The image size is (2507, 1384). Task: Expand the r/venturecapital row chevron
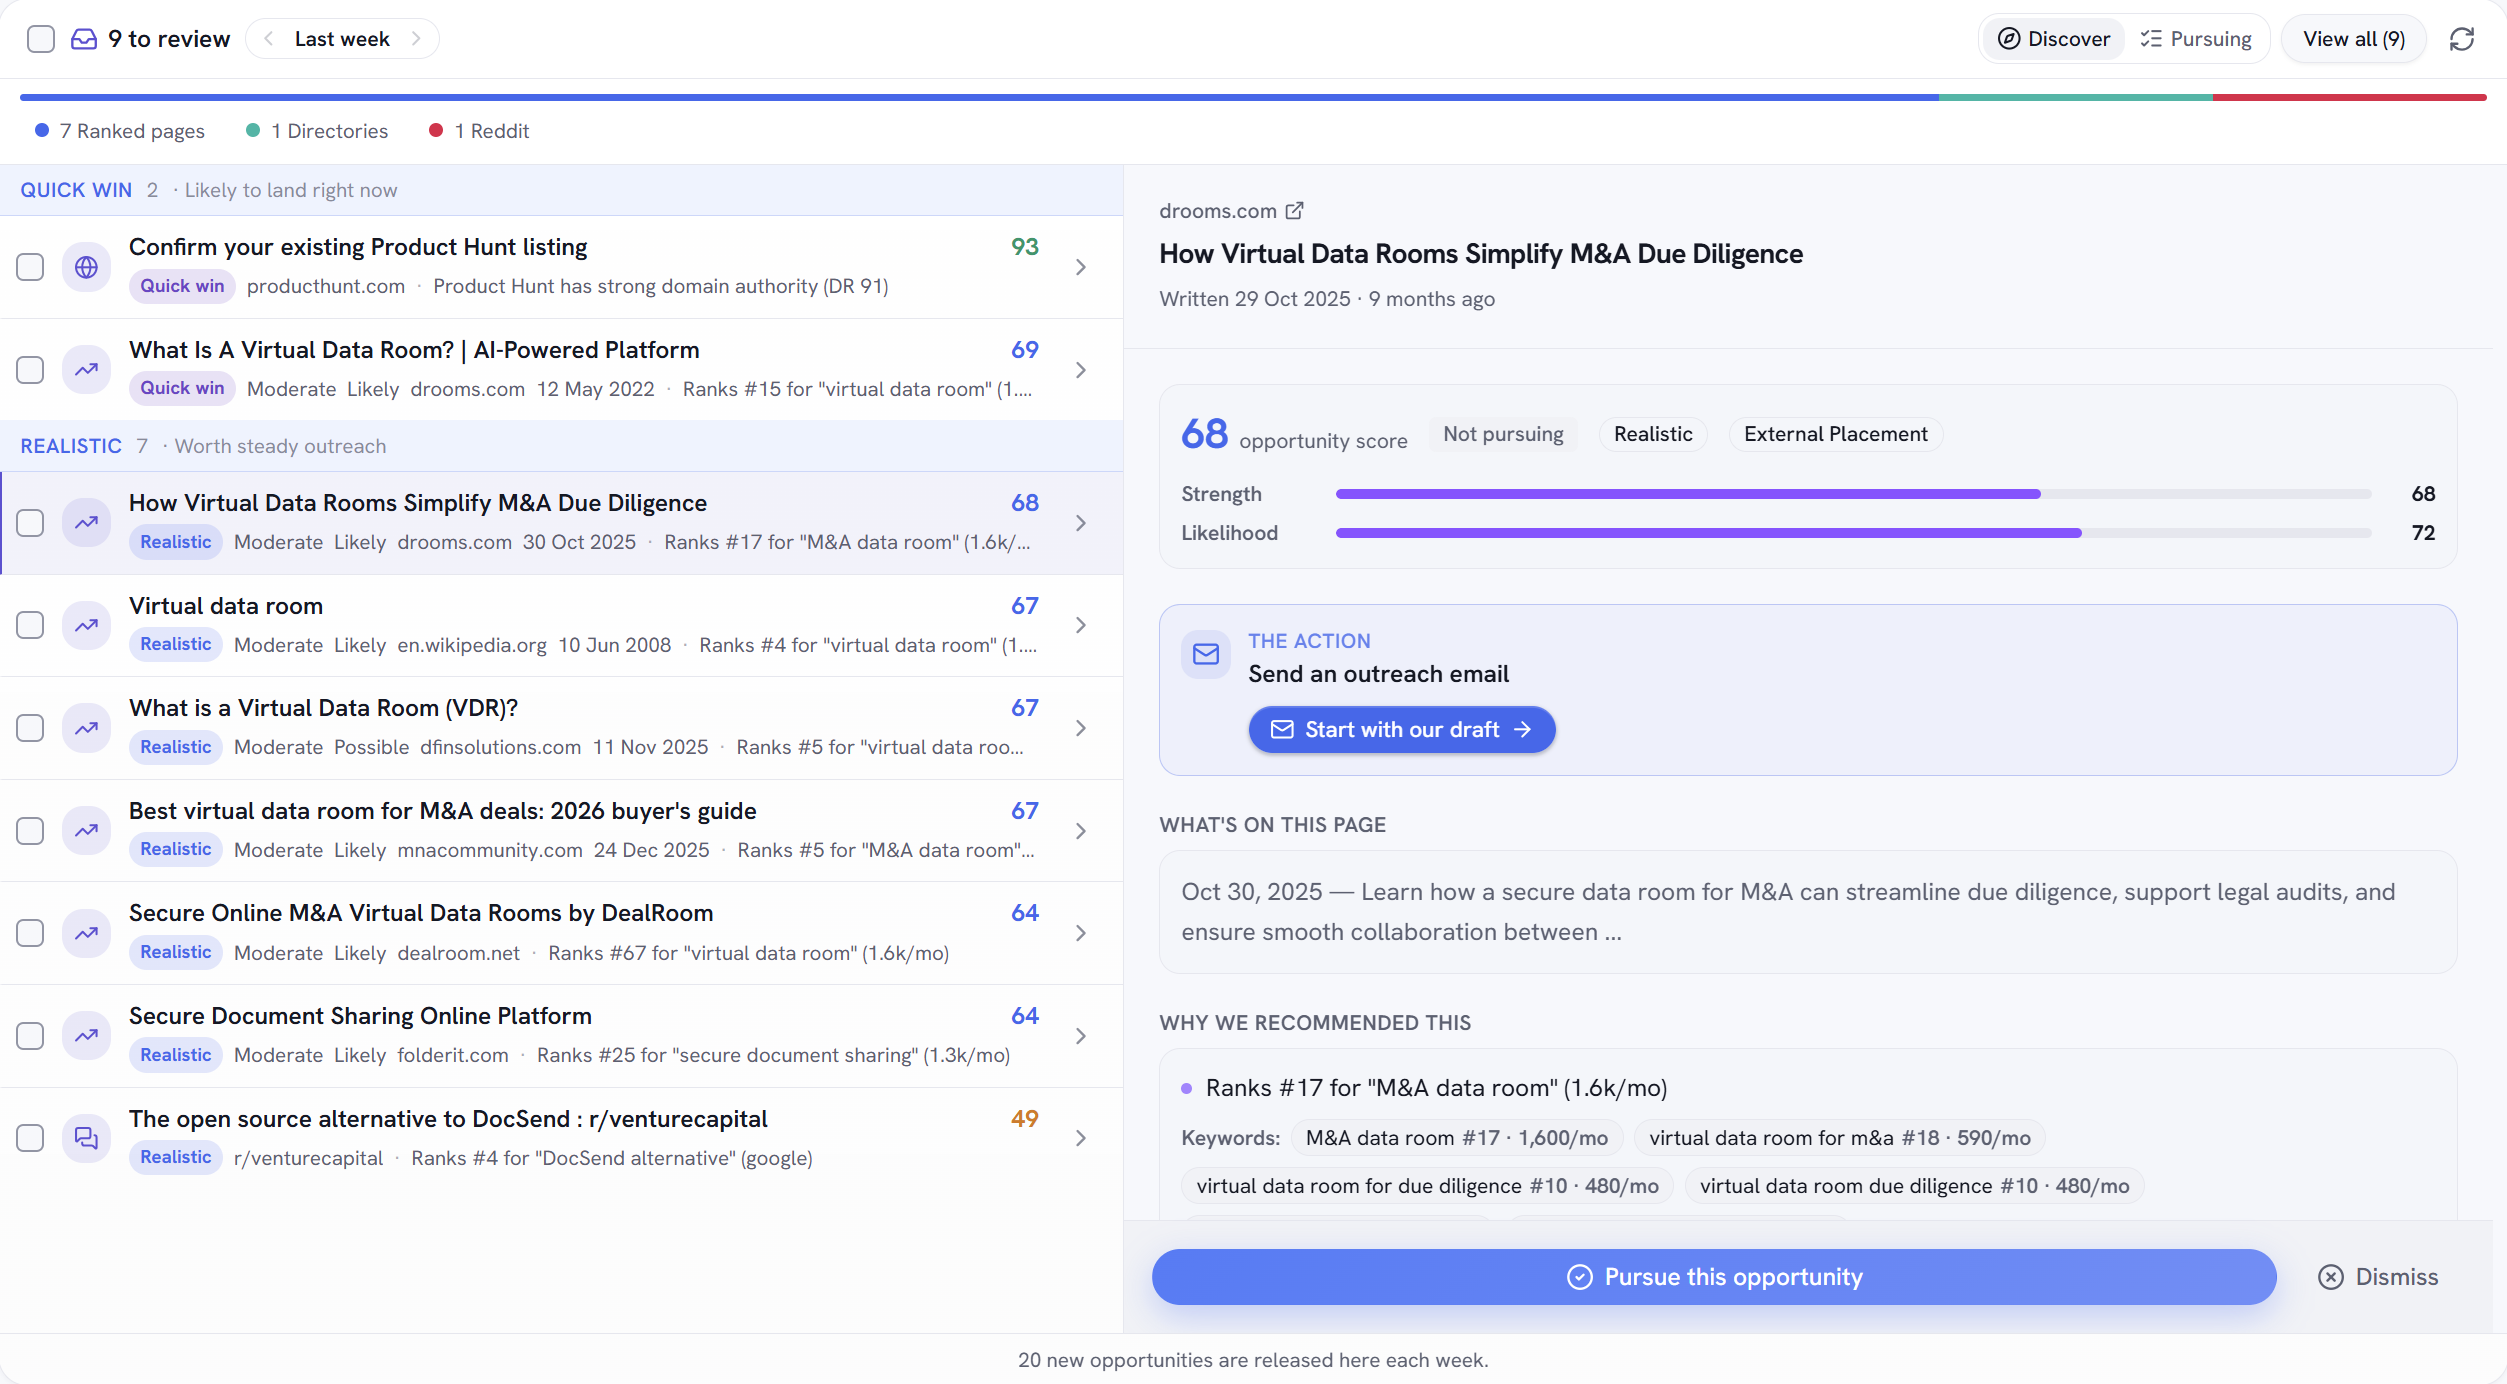click(1081, 1138)
